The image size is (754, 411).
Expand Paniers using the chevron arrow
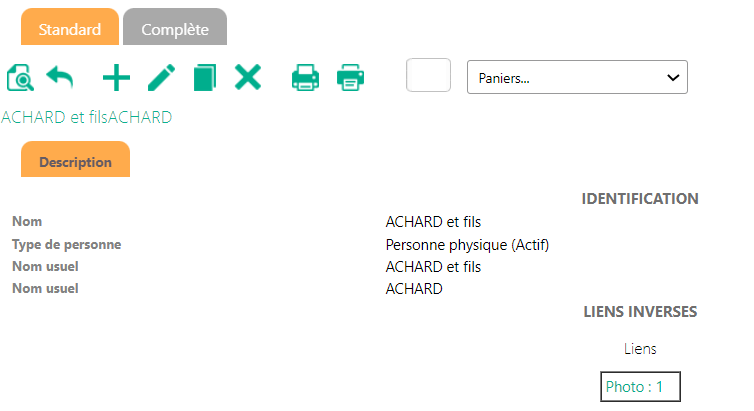673,77
